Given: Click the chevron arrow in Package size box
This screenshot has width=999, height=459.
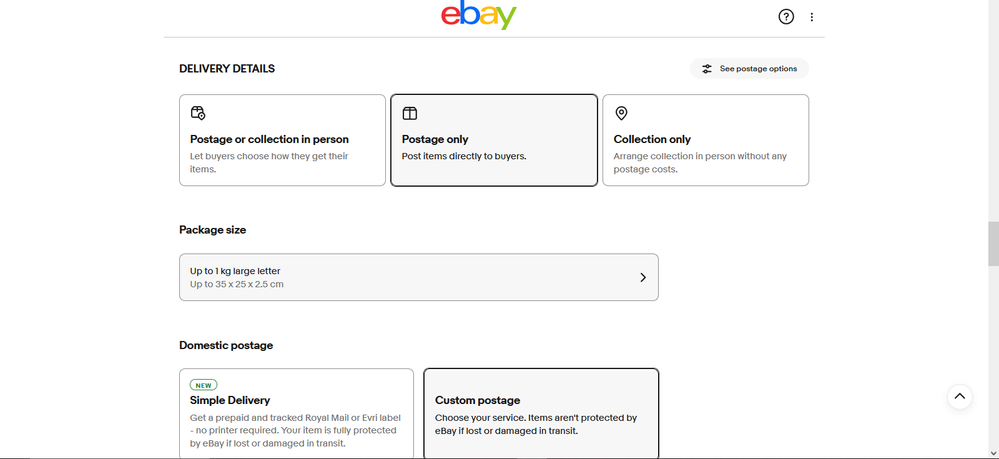Looking at the screenshot, I should [x=643, y=277].
